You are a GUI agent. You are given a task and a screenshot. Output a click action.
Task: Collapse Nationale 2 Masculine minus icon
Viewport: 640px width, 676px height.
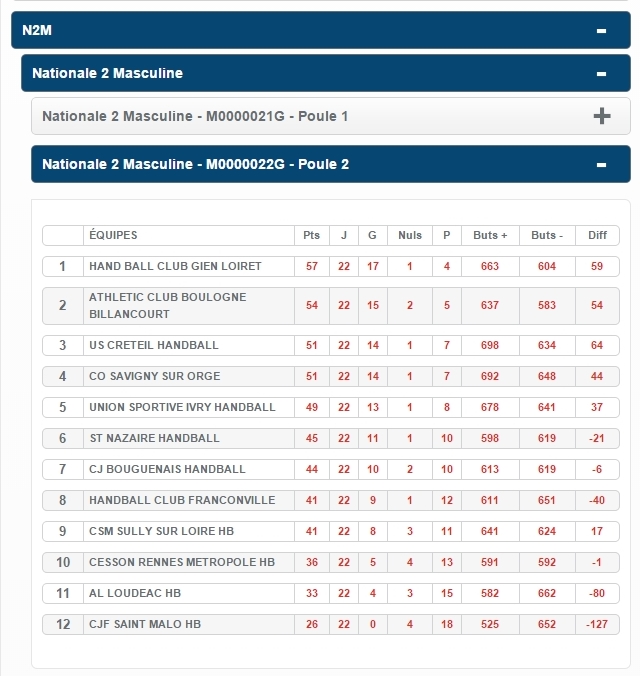pyautogui.click(x=601, y=74)
